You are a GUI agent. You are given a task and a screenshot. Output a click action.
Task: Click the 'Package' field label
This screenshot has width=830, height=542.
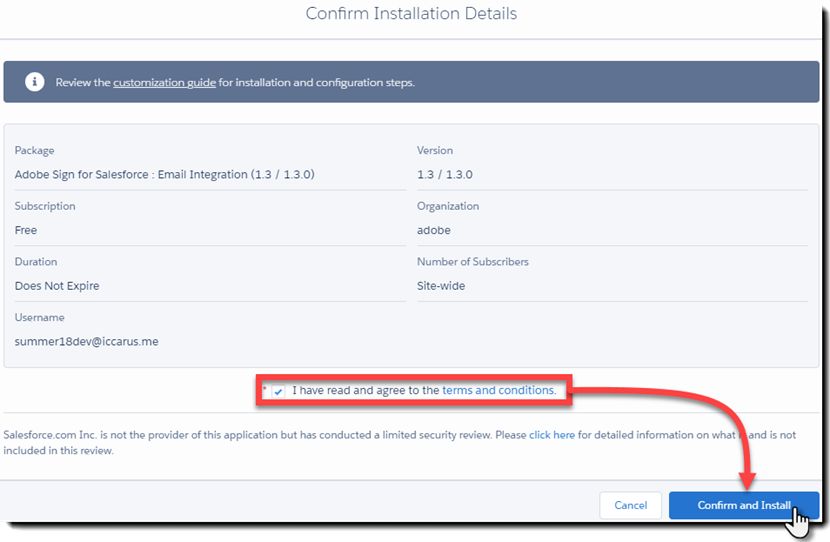[34, 150]
